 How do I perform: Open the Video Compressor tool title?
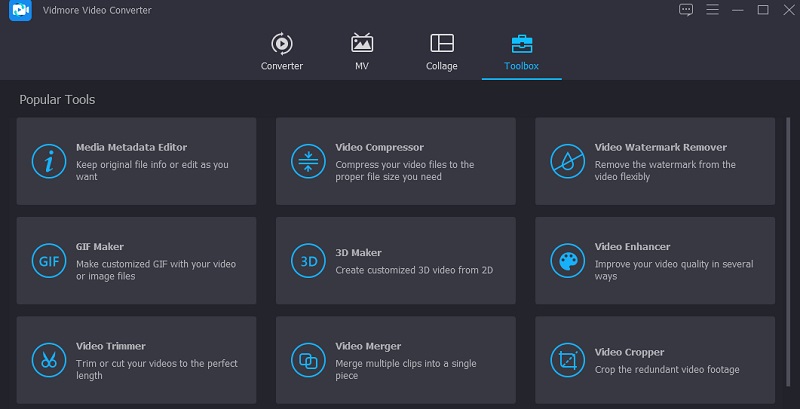(379, 147)
